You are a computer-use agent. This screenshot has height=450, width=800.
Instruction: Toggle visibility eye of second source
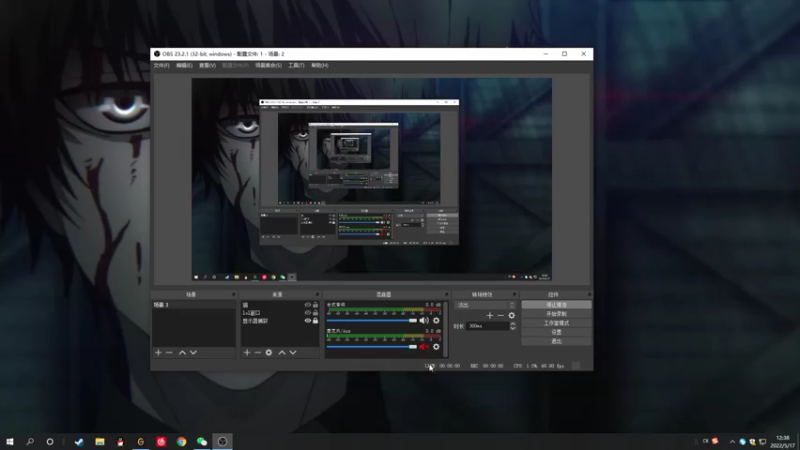[307, 313]
